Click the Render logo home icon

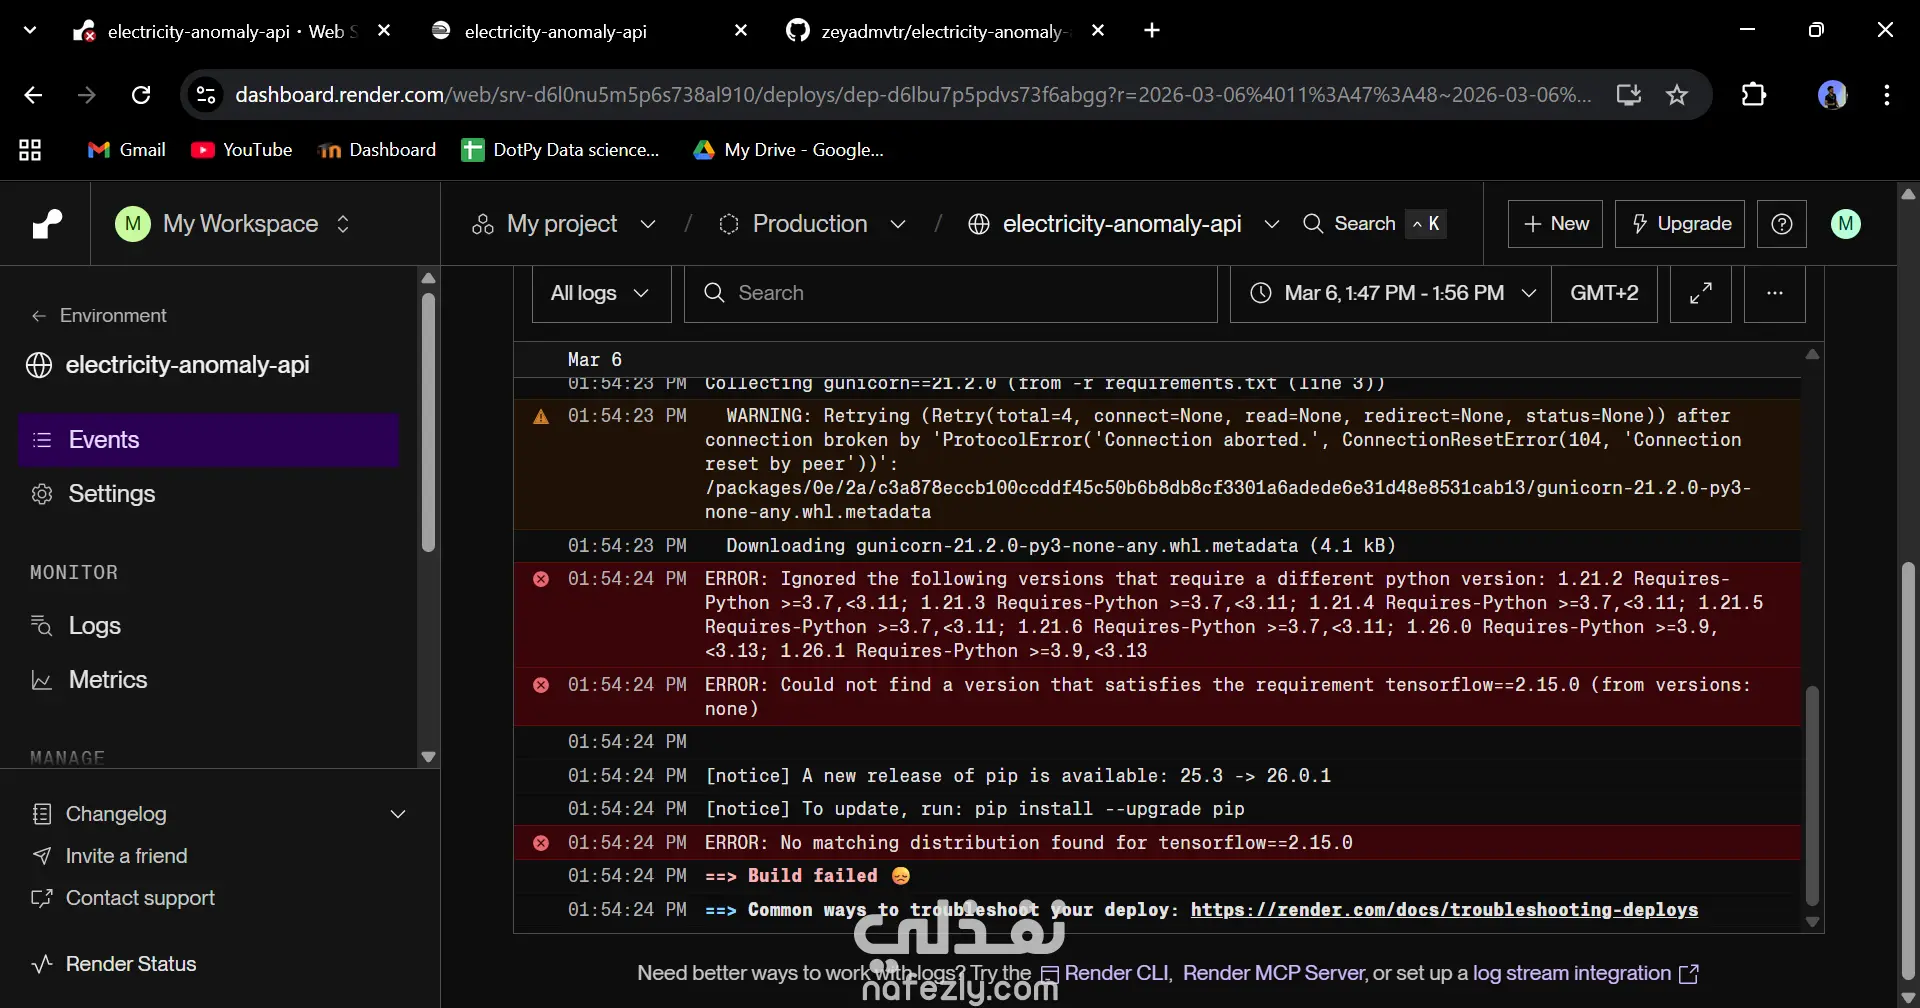[46, 224]
